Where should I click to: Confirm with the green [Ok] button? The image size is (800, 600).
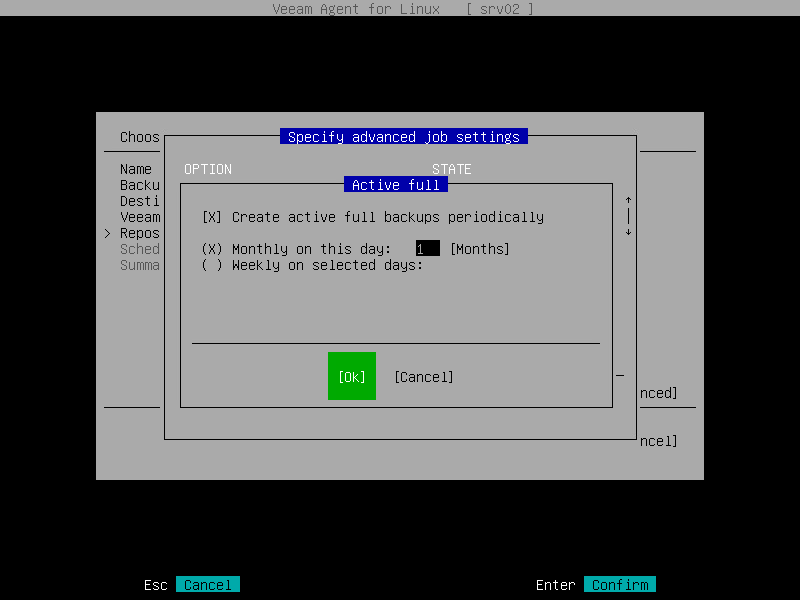[x=352, y=376]
